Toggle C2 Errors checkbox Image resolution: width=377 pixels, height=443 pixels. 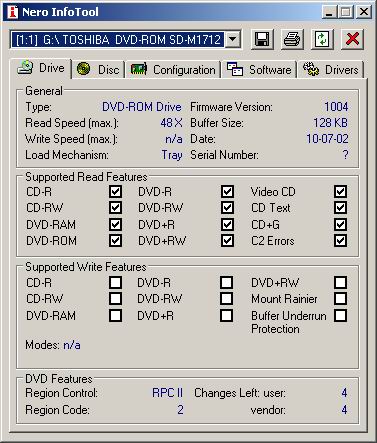pyautogui.click(x=340, y=240)
